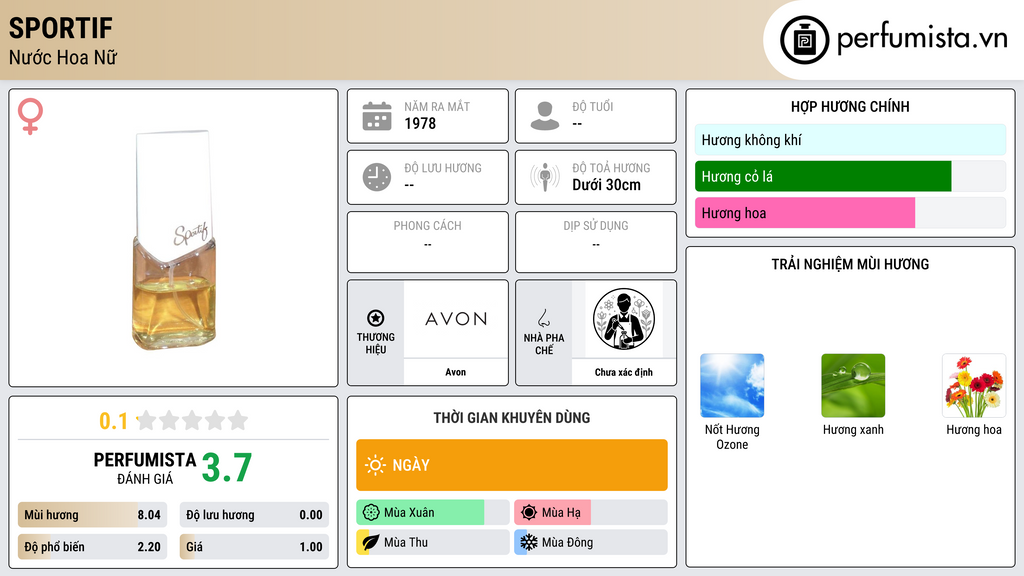Image resolution: width=1024 pixels, height=576 pixels.
Task: Click the Mùa Xuân season bar
Action: [433, 513]
